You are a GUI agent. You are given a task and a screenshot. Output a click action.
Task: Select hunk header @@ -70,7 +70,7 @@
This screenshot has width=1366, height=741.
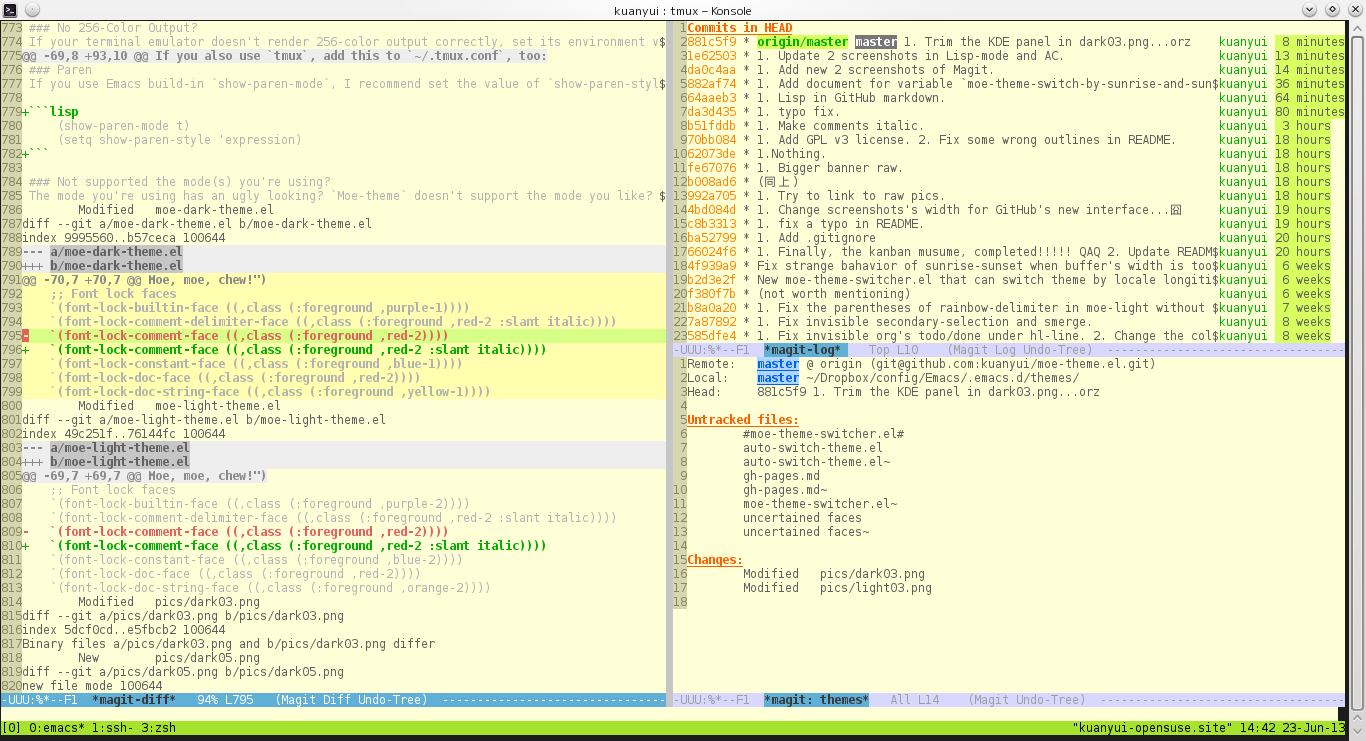point(144,280)
